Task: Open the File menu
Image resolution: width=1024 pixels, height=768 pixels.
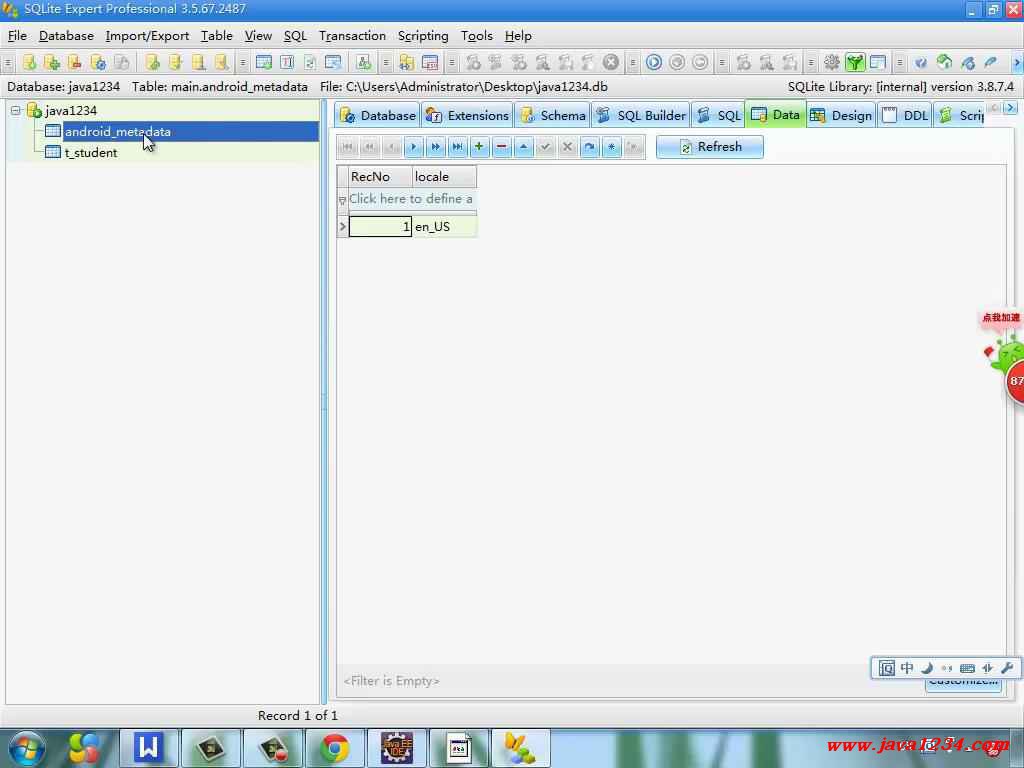Action: 17,36
